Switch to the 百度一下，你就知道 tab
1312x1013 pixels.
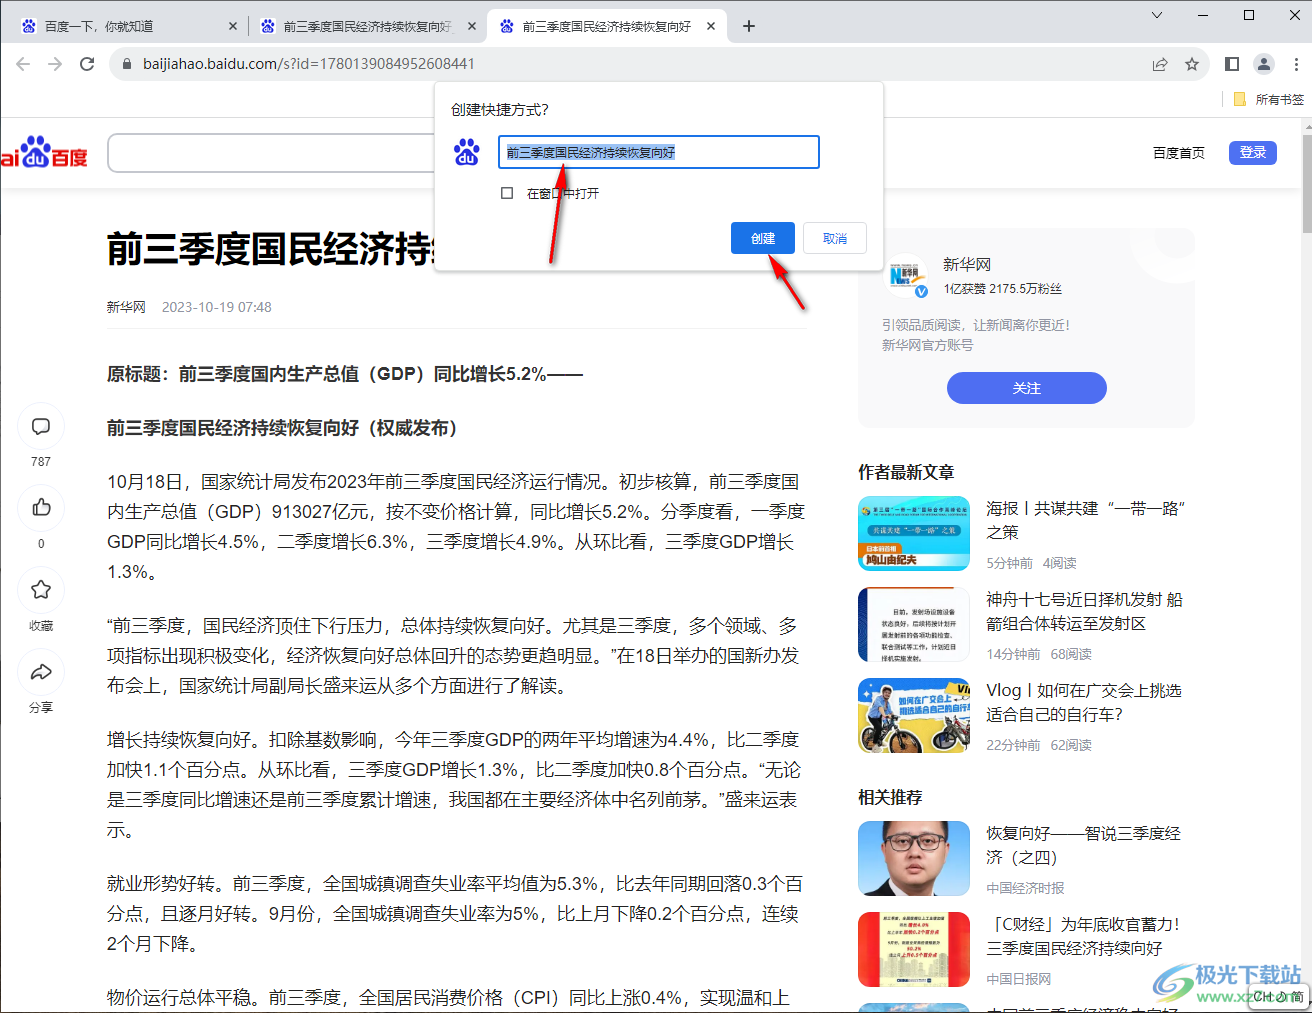click(x=128, y=26)
